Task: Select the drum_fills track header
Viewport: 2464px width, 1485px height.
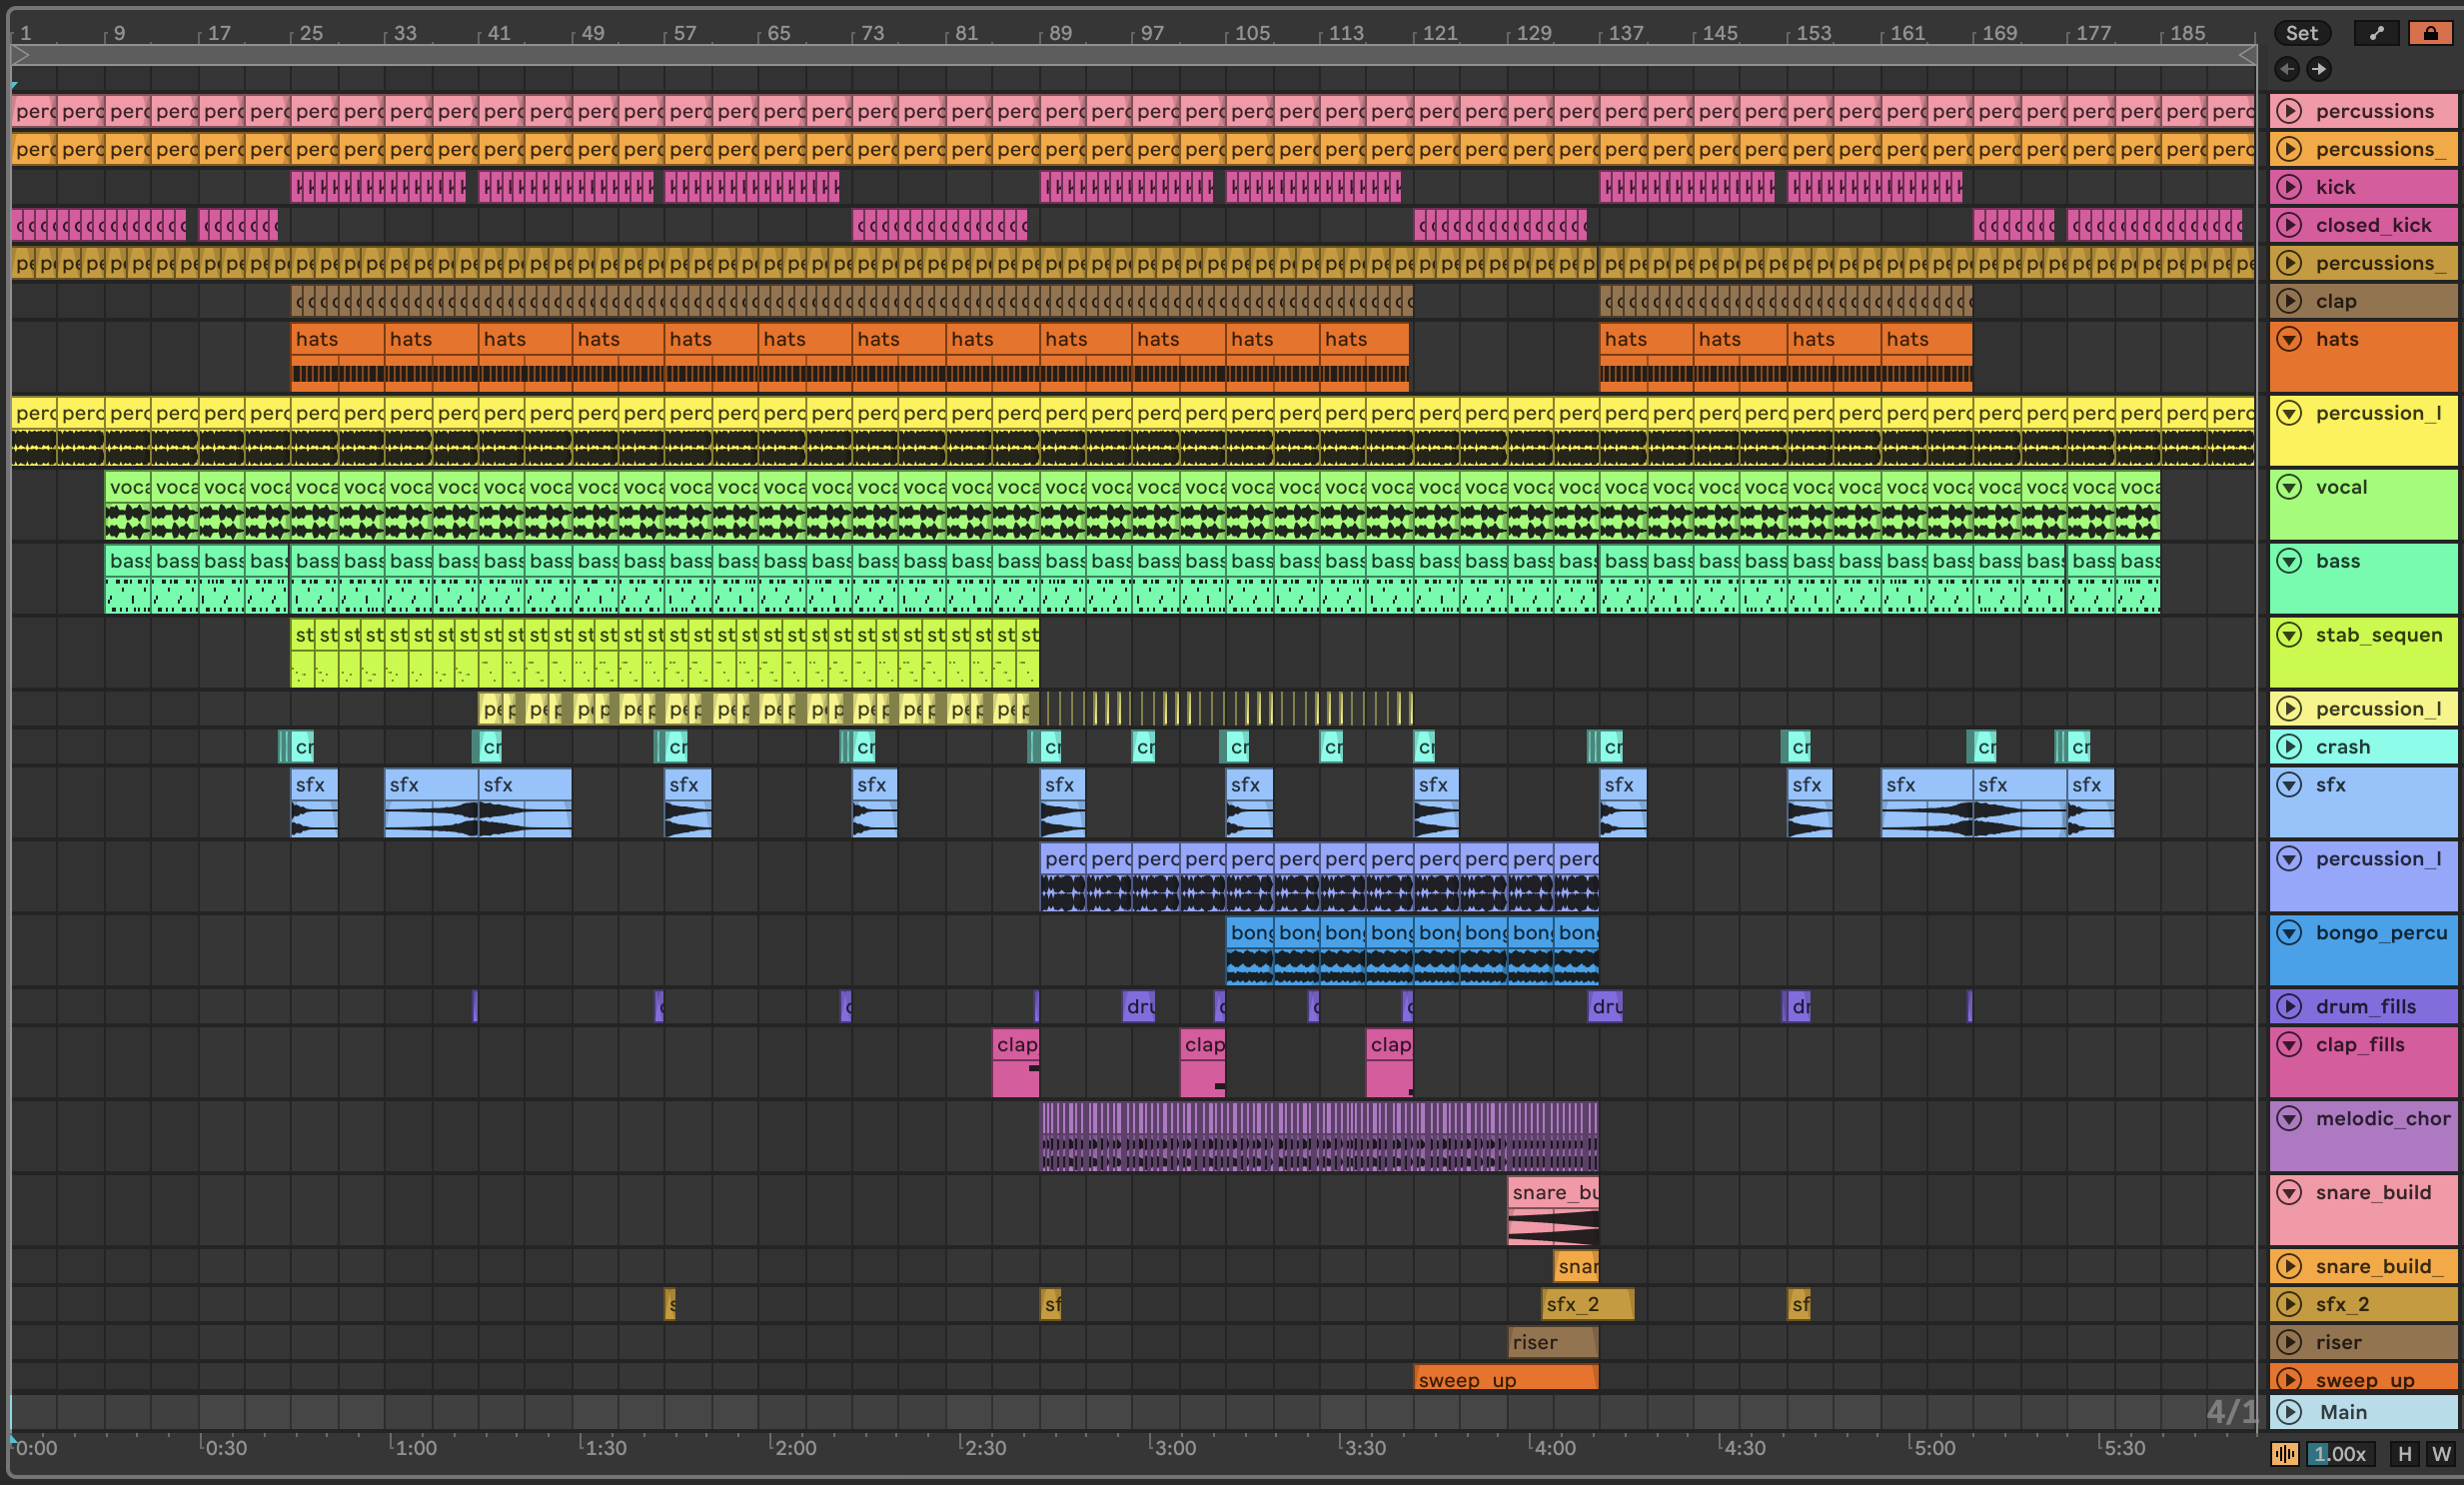Action: 2365,1007
